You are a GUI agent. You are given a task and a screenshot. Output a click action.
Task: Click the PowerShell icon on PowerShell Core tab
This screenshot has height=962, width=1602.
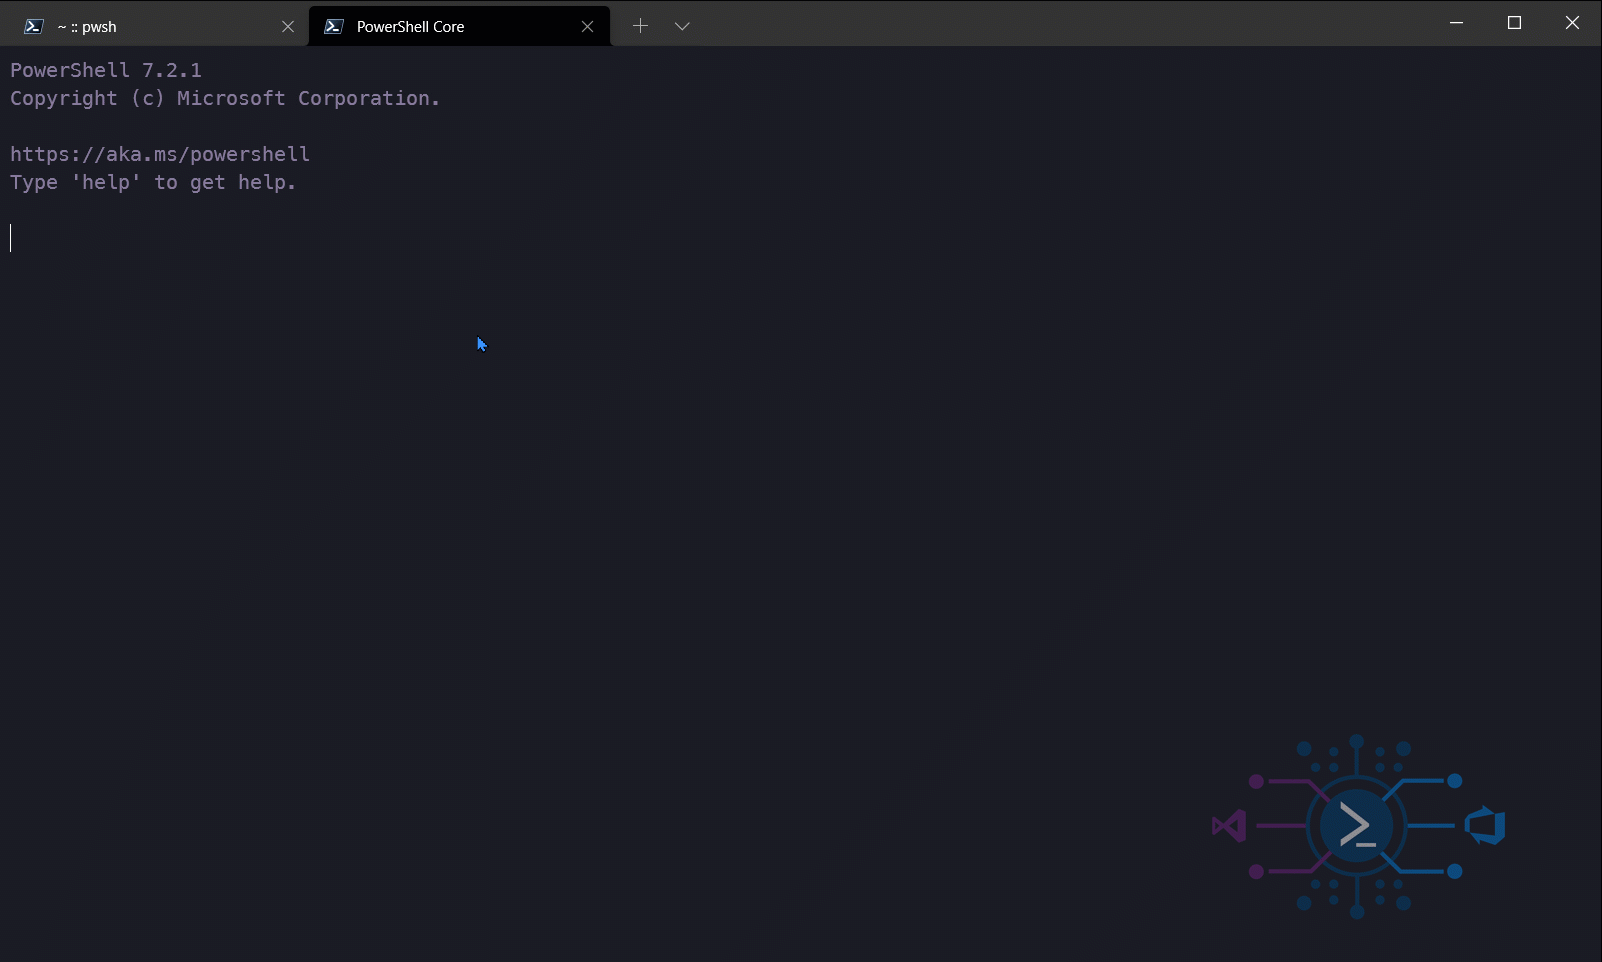(334, 27)
